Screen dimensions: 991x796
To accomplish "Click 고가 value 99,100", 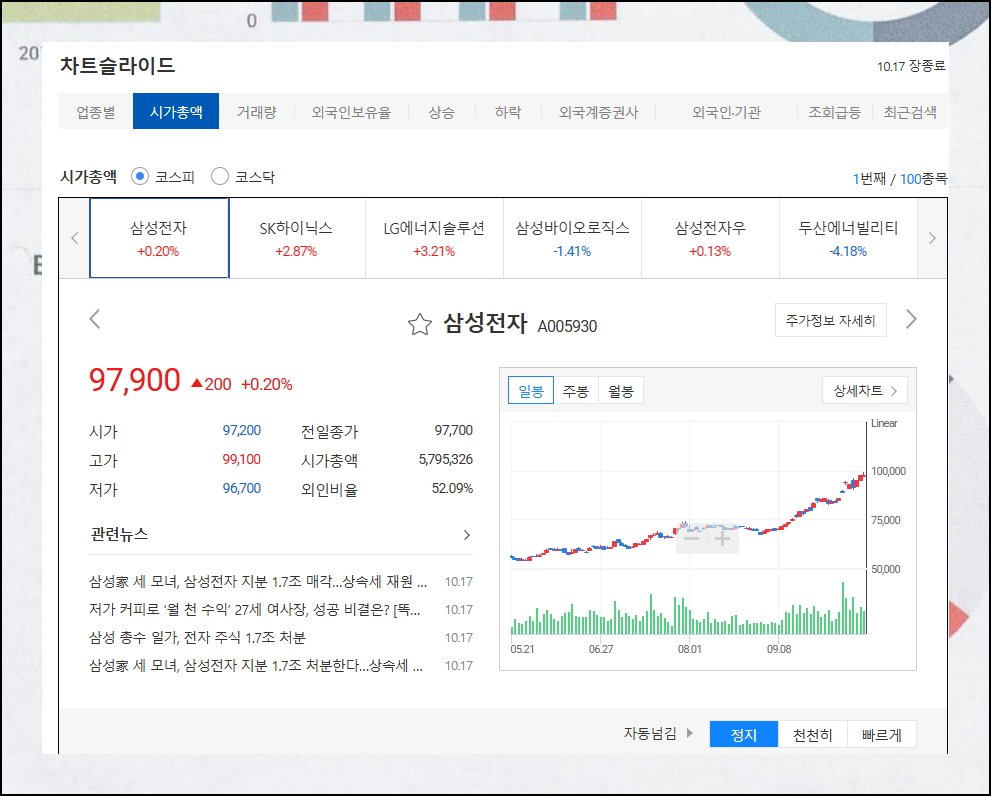I will pyautogui.click(x=241, y=460).
